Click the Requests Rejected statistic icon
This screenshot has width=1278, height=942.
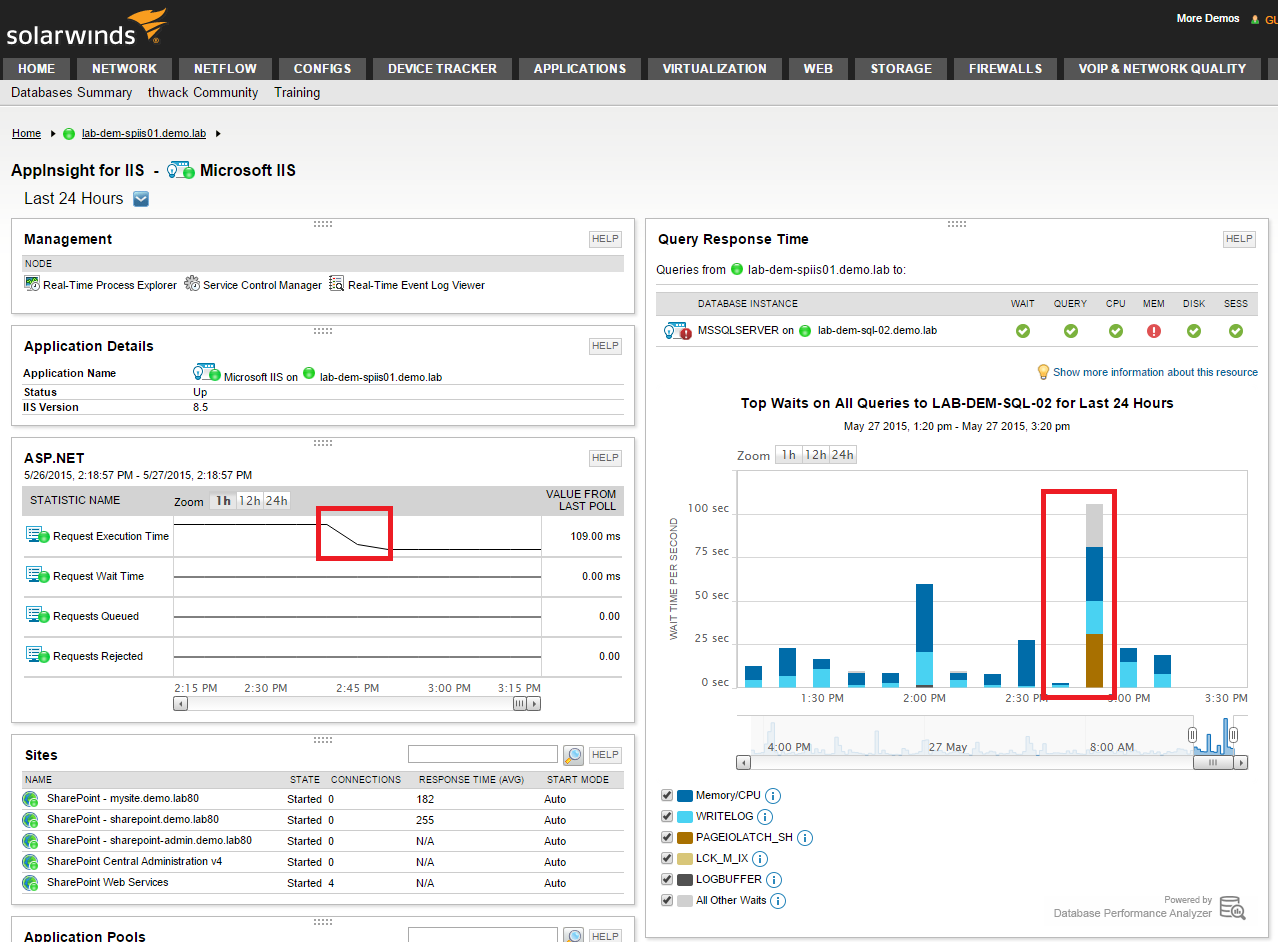38,655
